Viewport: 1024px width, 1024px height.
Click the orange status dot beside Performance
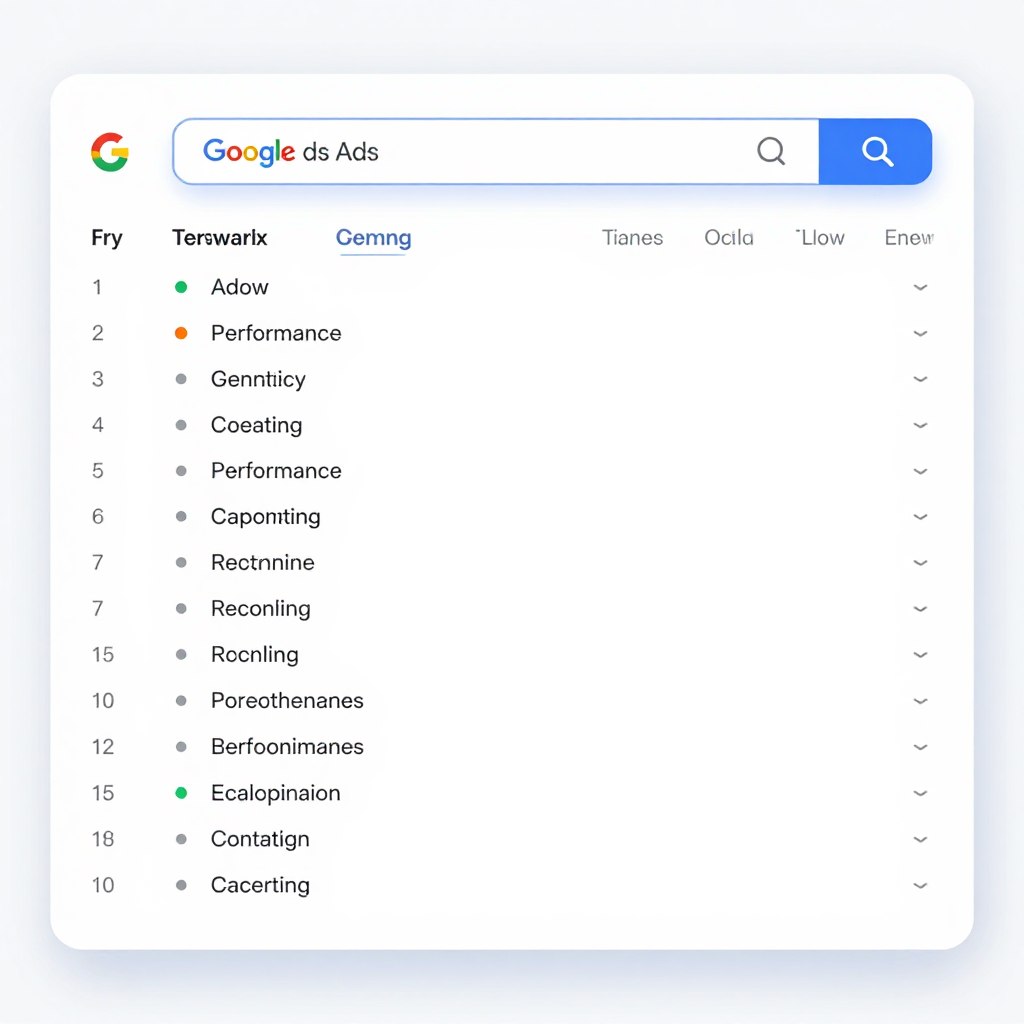pyautogui.click(x=181, y=333)
